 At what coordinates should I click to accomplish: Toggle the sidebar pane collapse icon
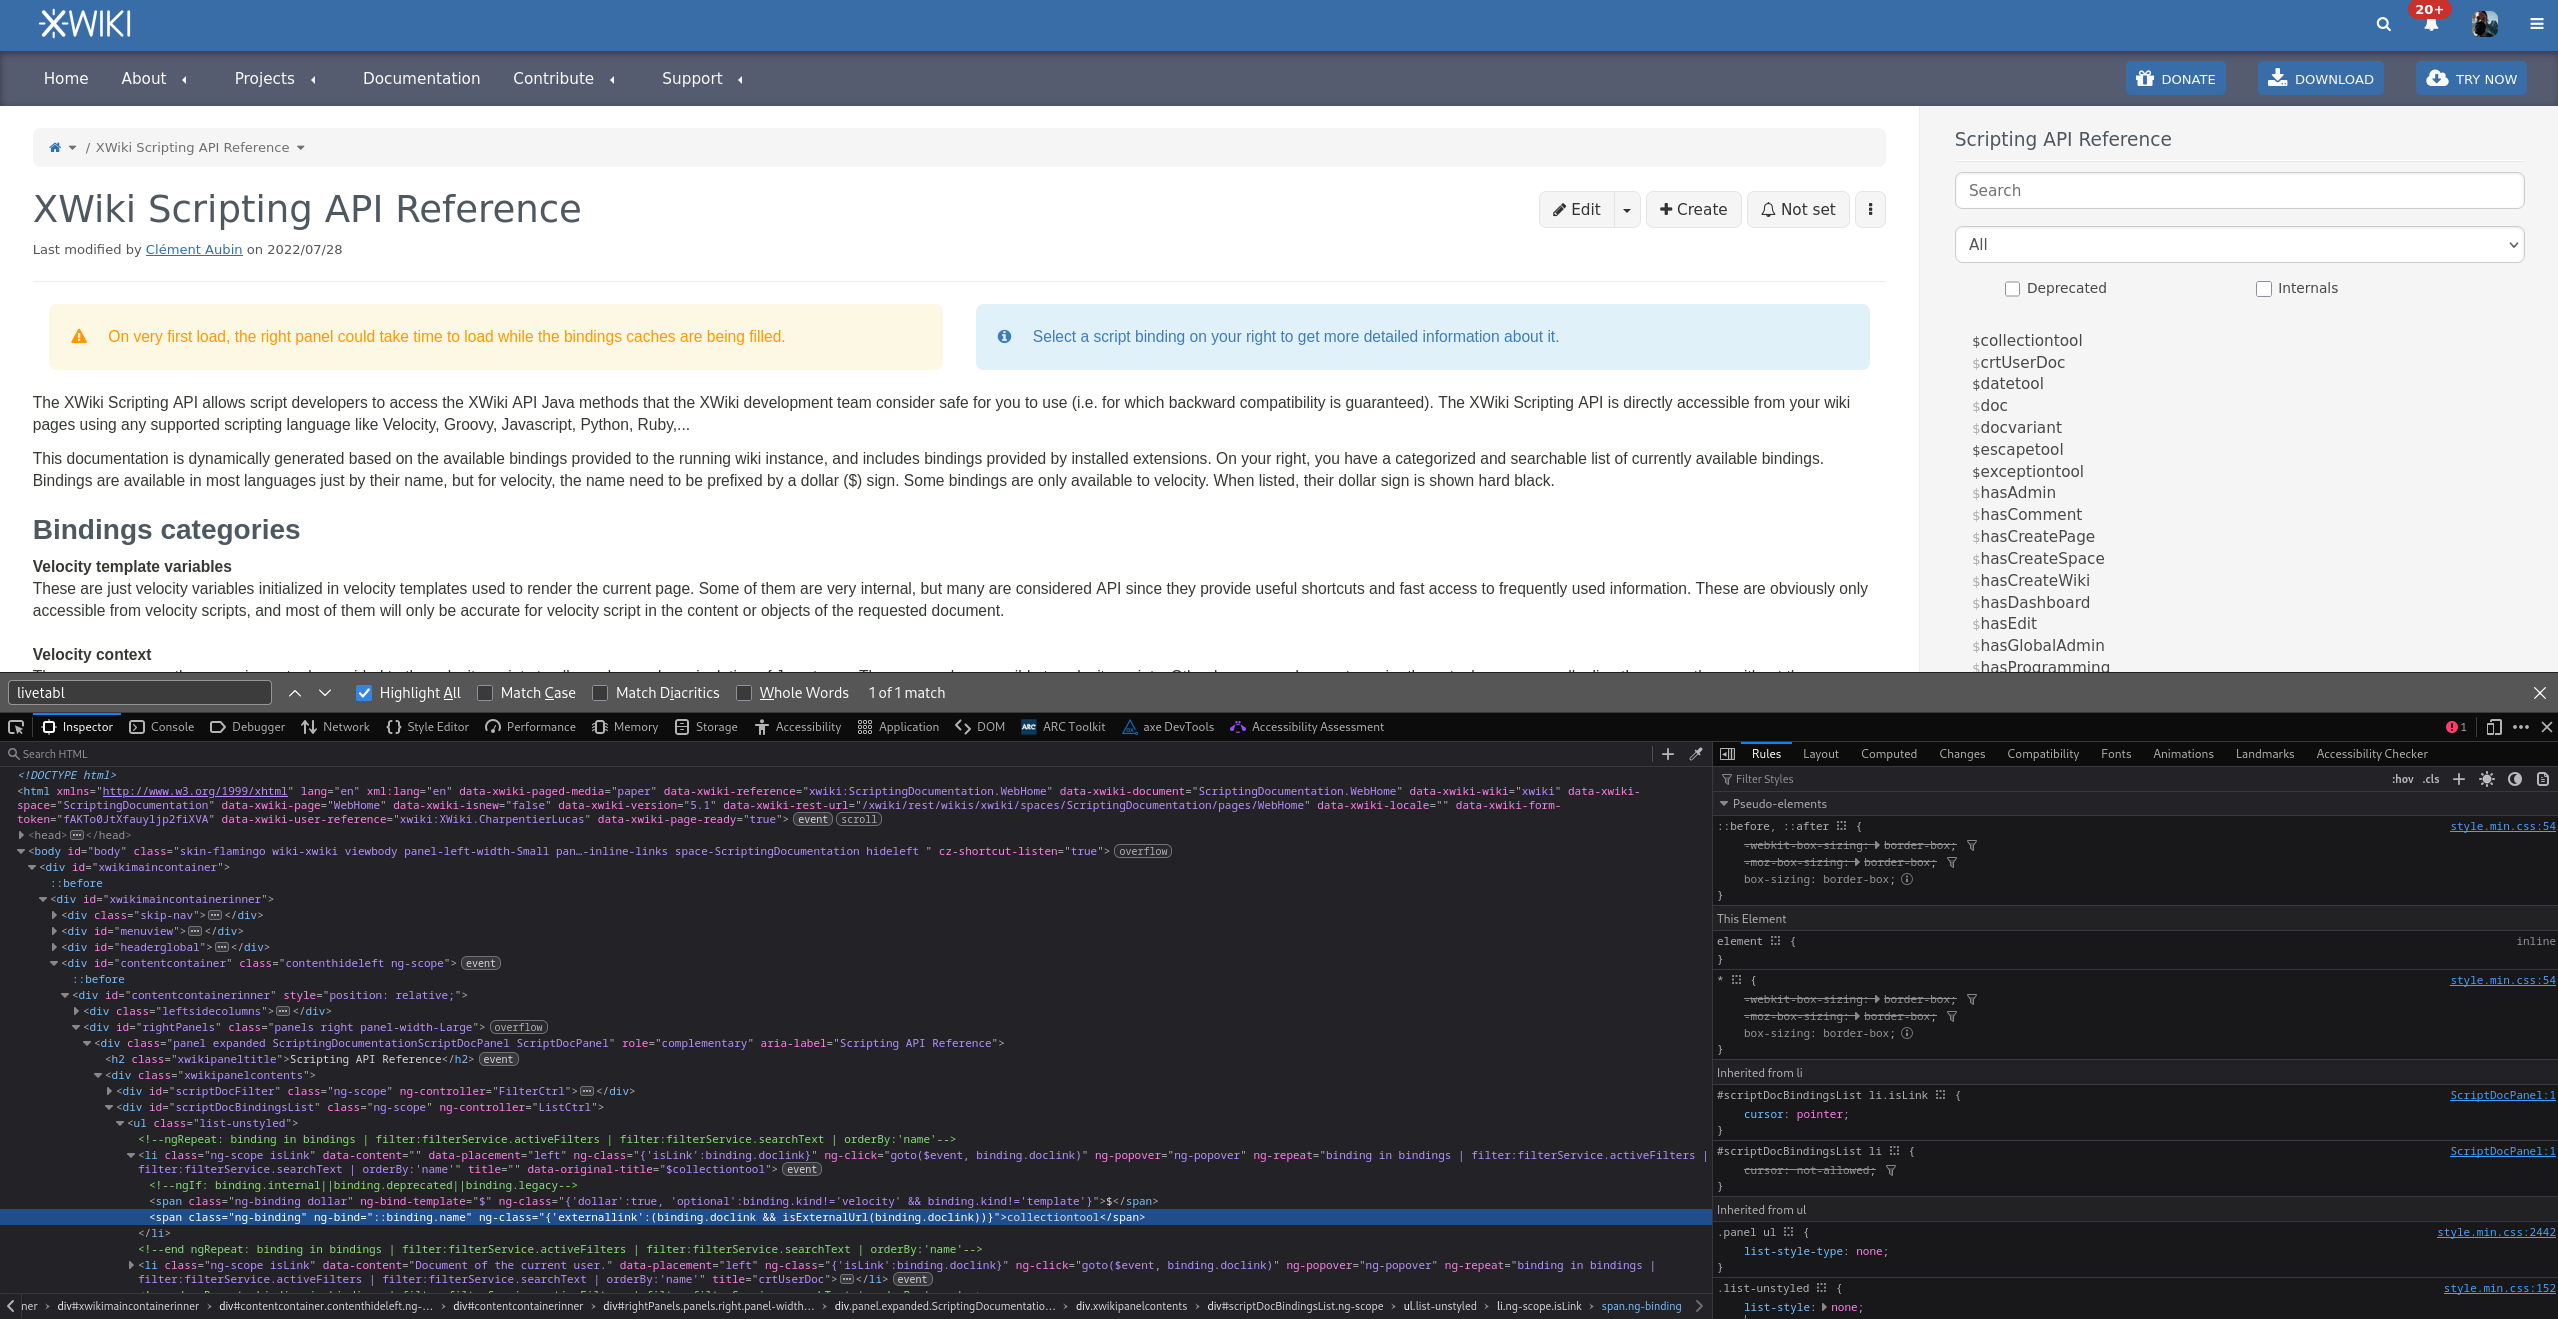(1727, 754)
